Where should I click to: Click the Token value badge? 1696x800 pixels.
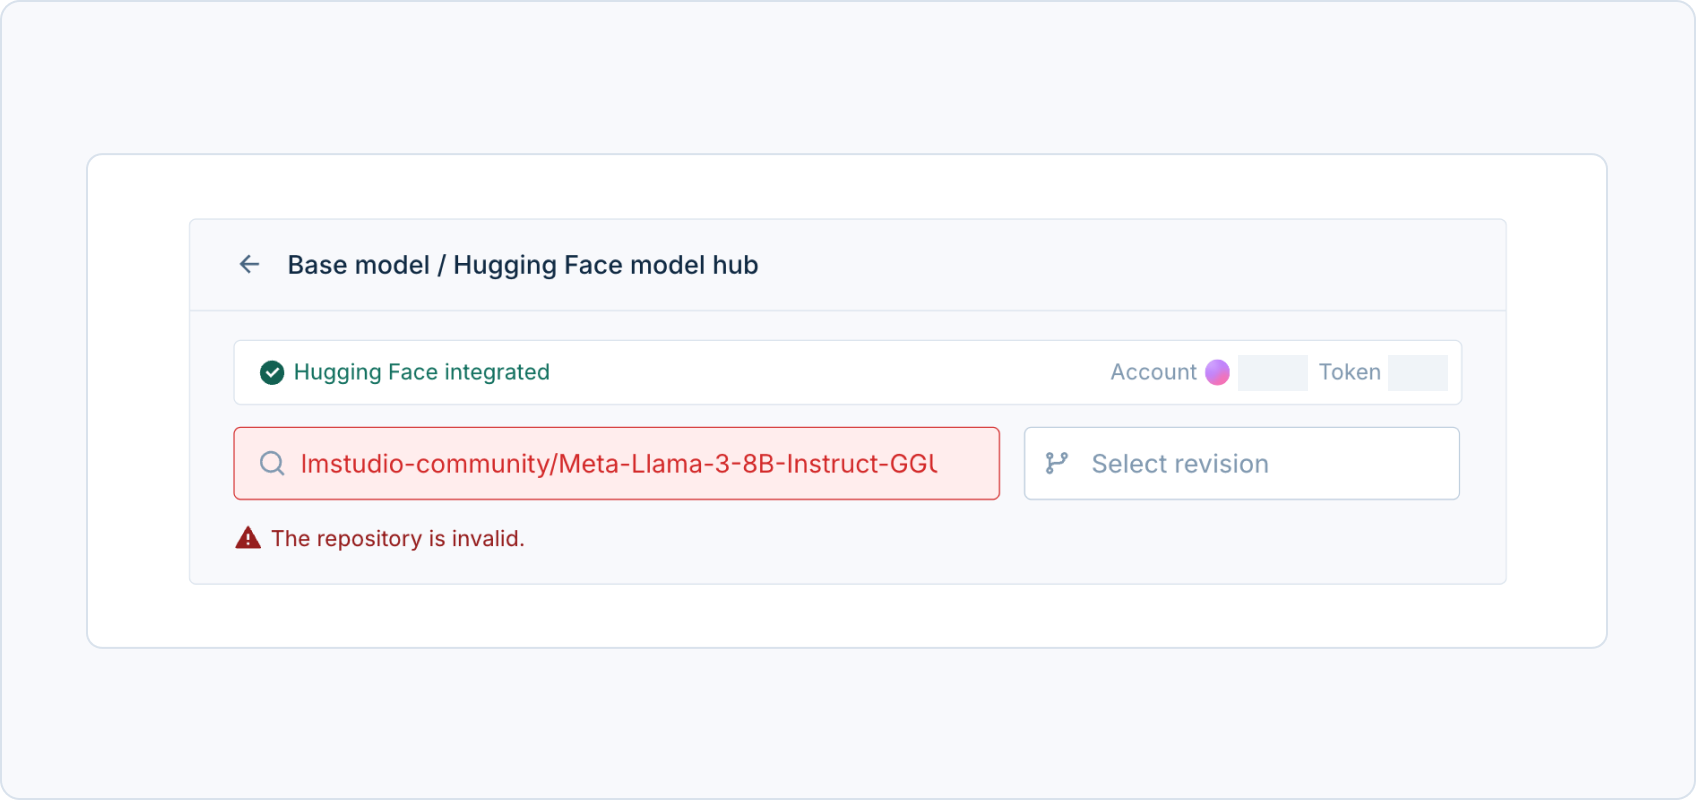(1418, 371)
